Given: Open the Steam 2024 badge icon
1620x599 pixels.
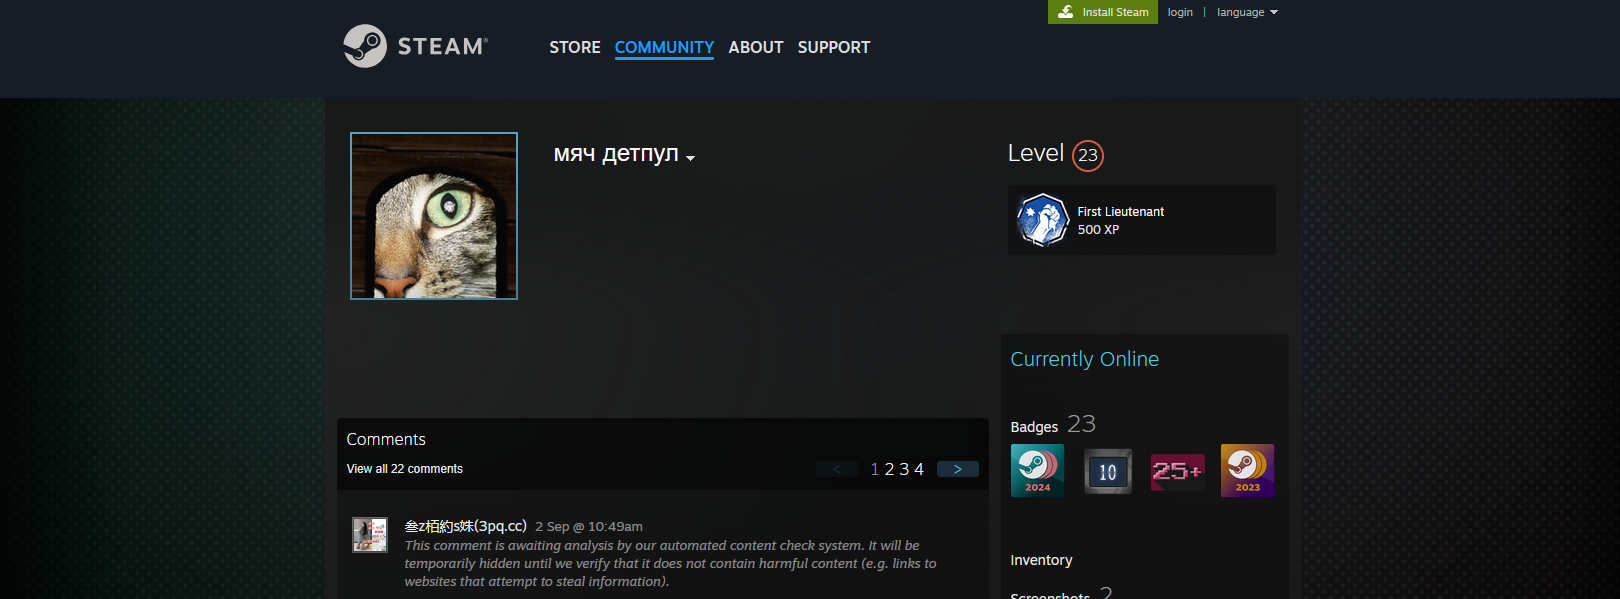Looking at the screenshot, I should click(x=1038, y=470).
